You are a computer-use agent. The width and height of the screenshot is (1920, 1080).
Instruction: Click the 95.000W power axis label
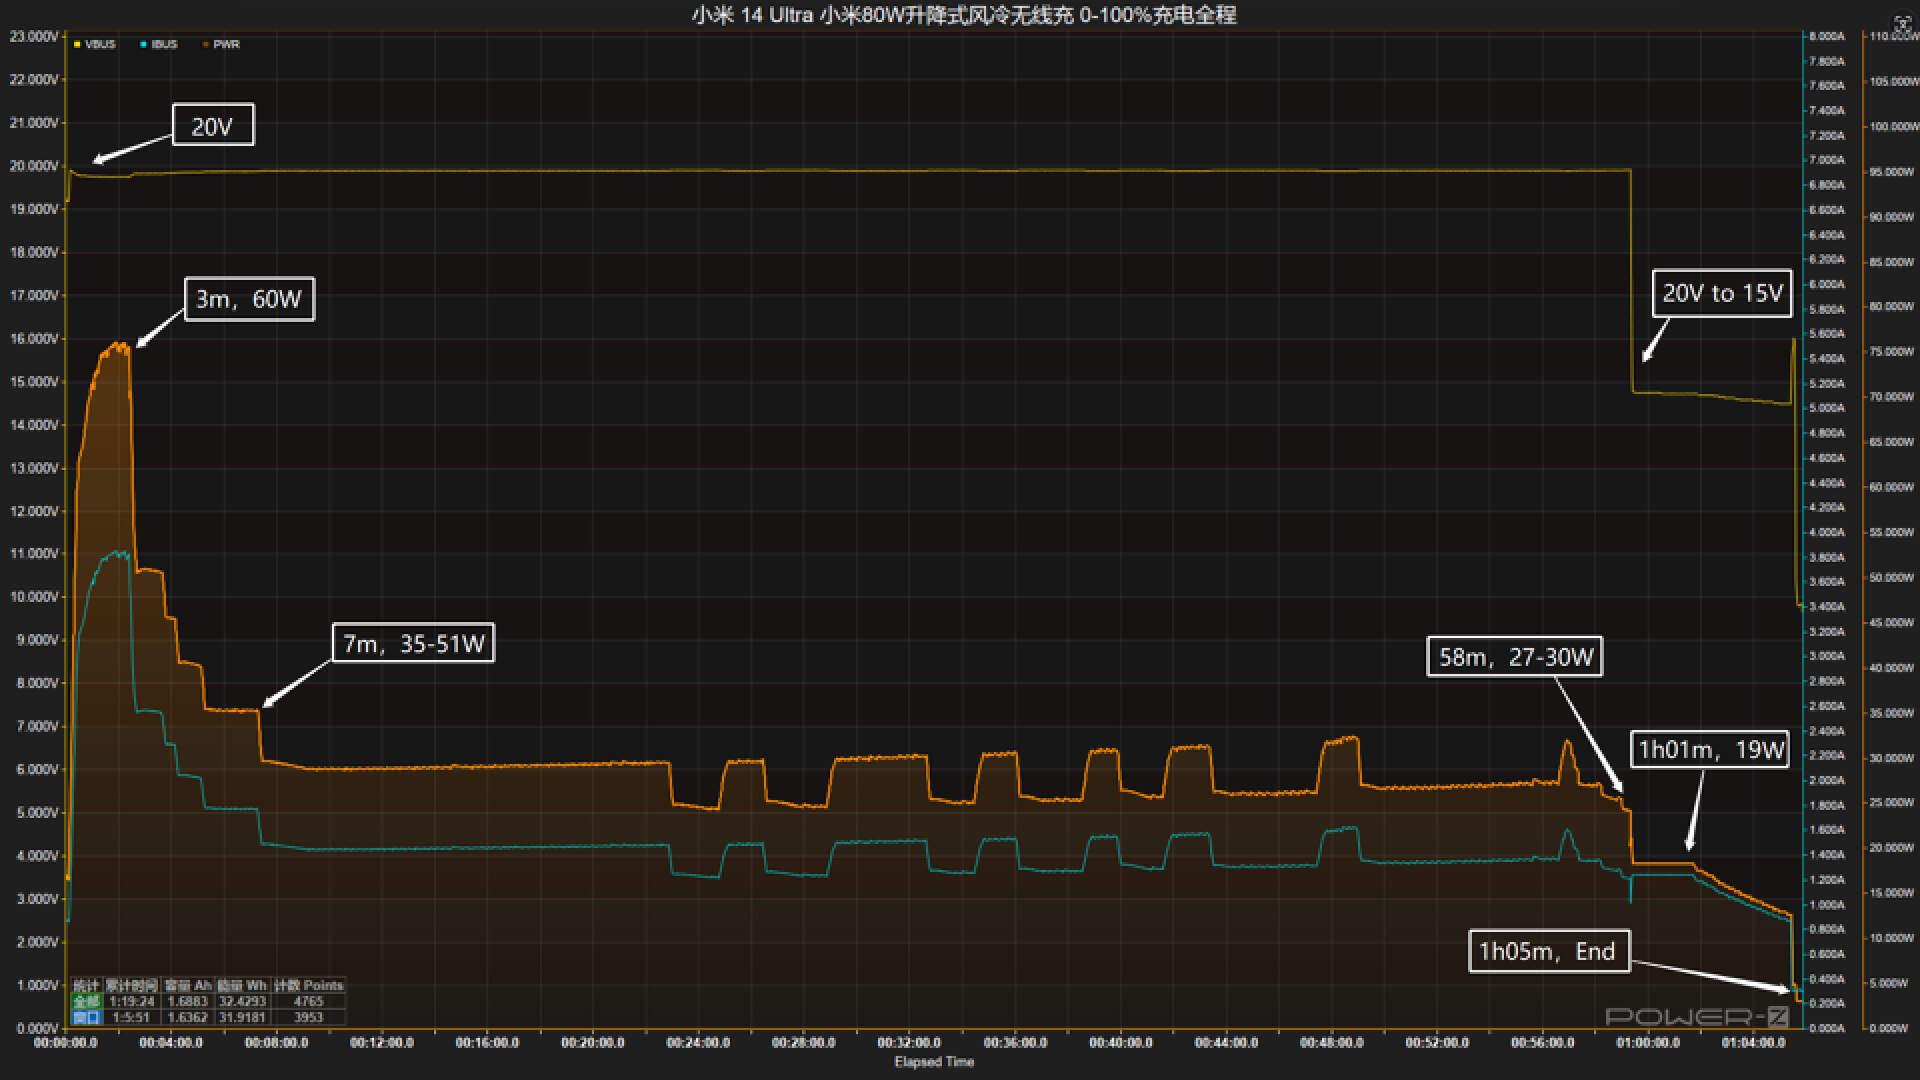[x=1894, y=172]
